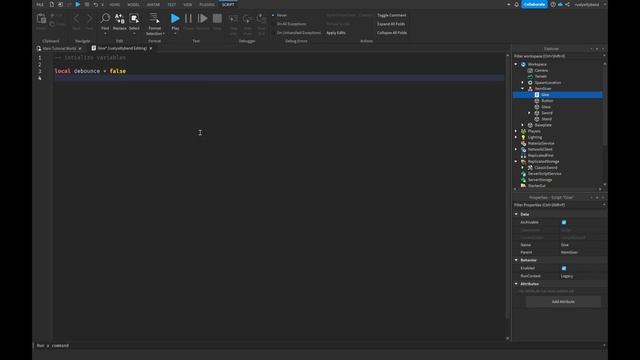Switch to the TEST ribbon tab
This screenshot has height=360, width=640.
coord(171,4)
